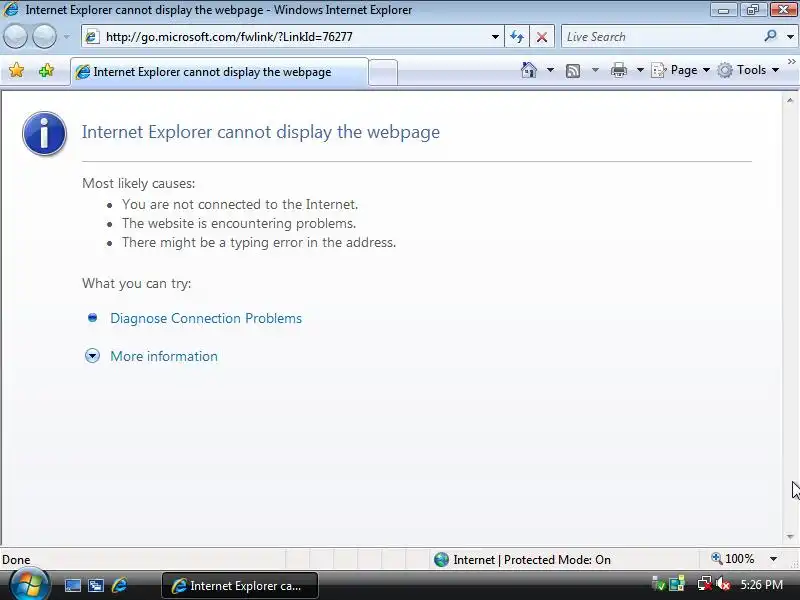Click the Refresh page button
The height and width of the screenshot is (600, 800).
(517, 37)
